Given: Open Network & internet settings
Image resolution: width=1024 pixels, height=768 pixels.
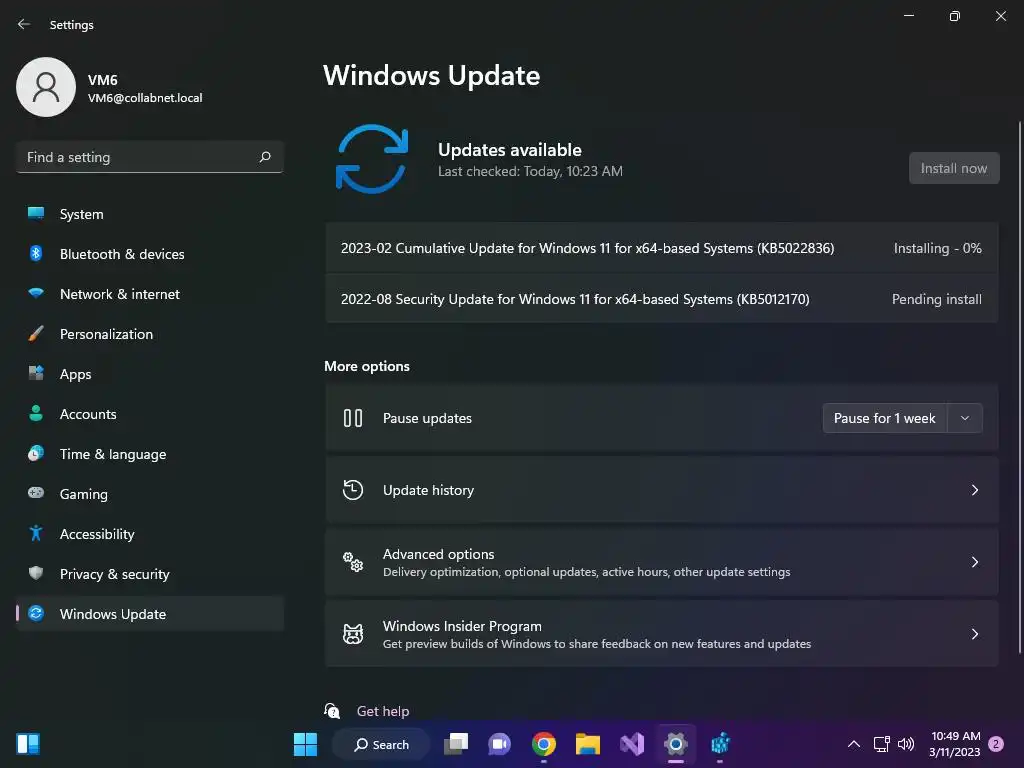Looking at the screenshot, I should (x=150, y=294).
